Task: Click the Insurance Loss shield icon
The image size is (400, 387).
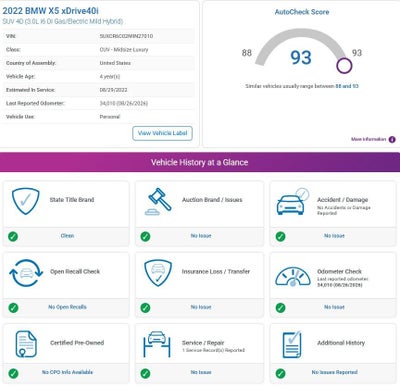Action: click(x=158, y=273)
